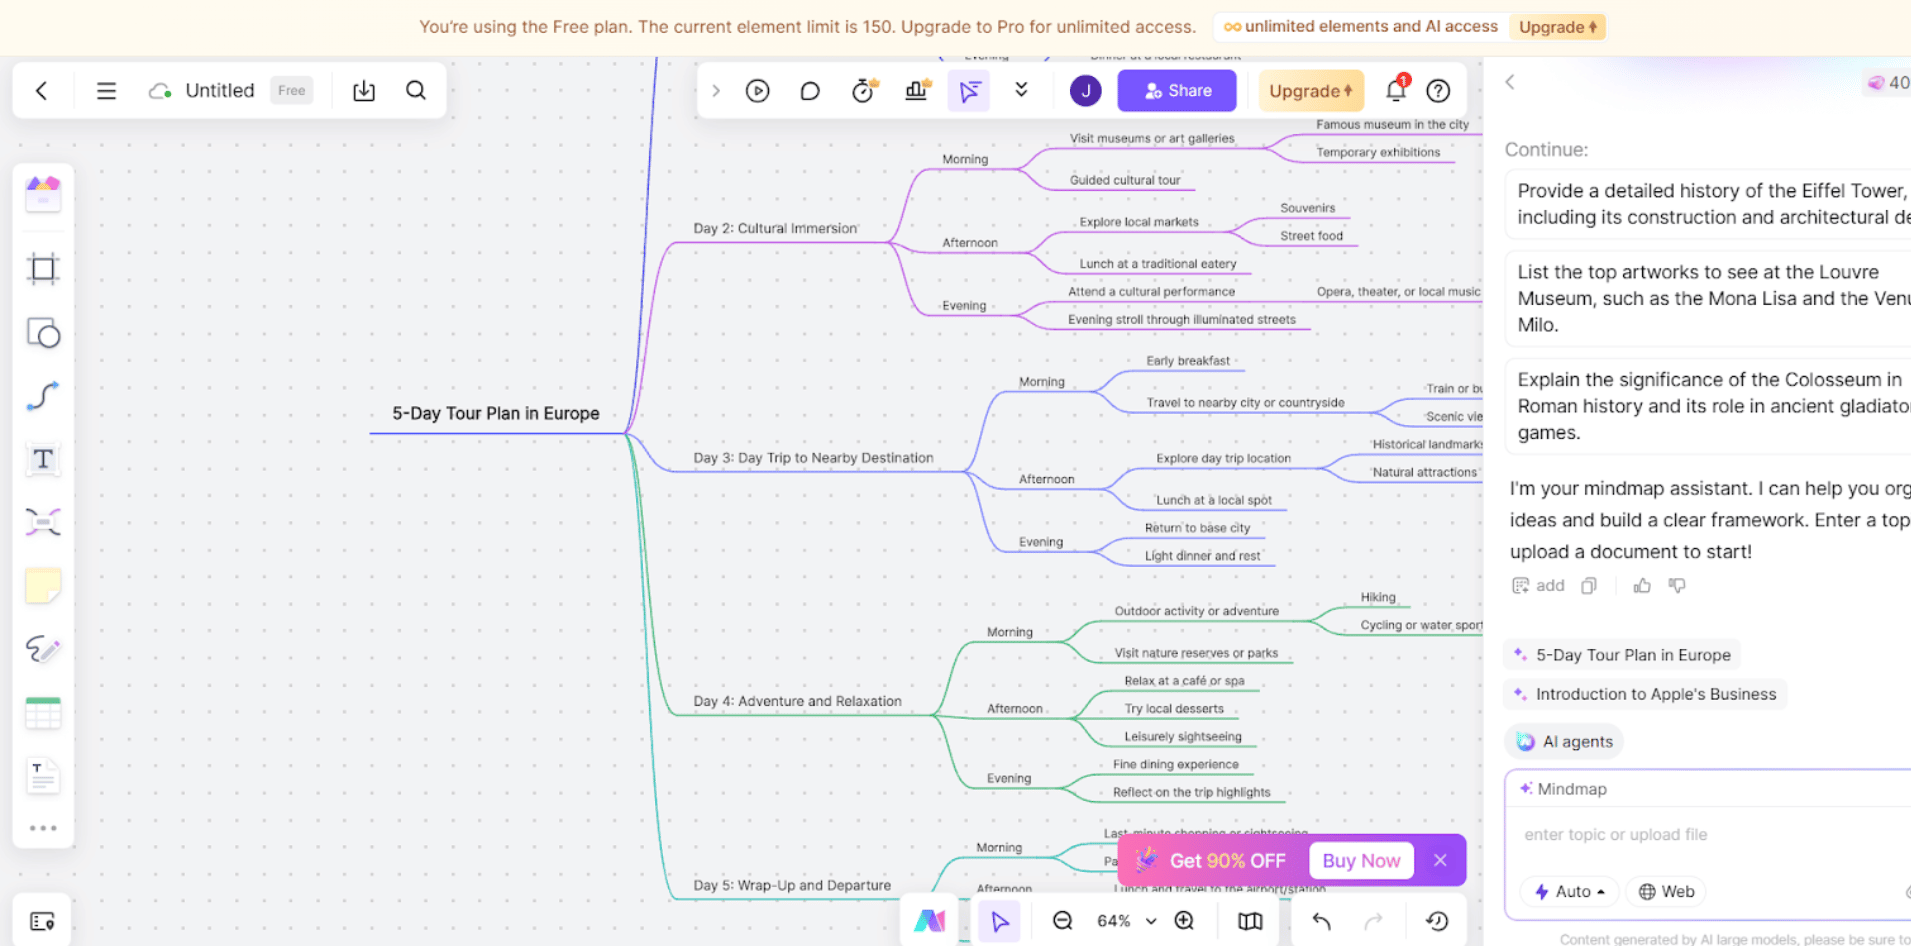Click the cloud sync status icon

(x=159, y=91)
